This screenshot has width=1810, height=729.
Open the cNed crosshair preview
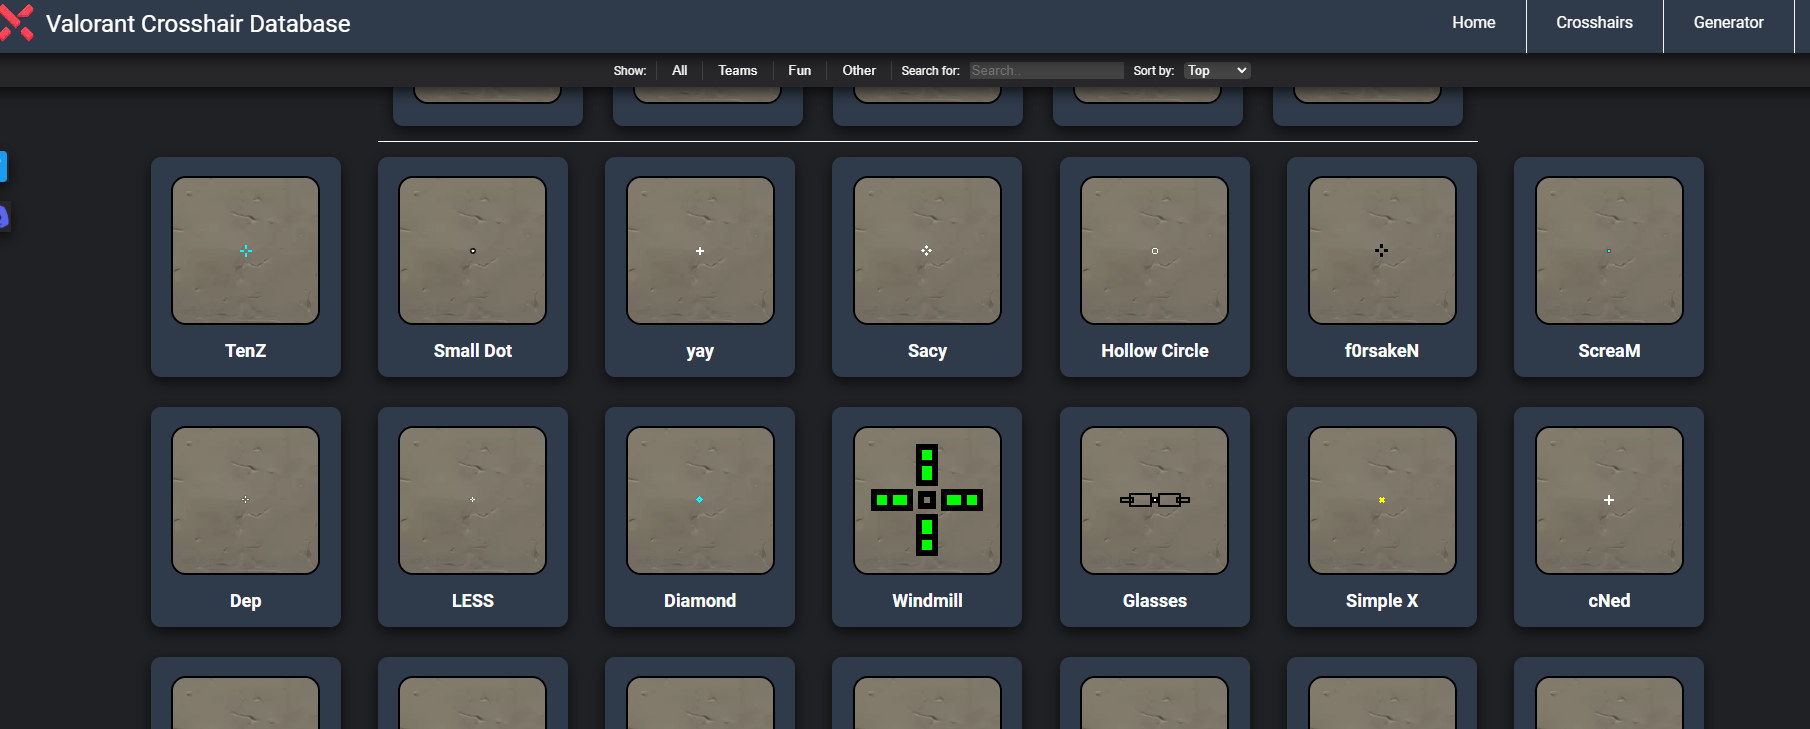point(1609,501)
